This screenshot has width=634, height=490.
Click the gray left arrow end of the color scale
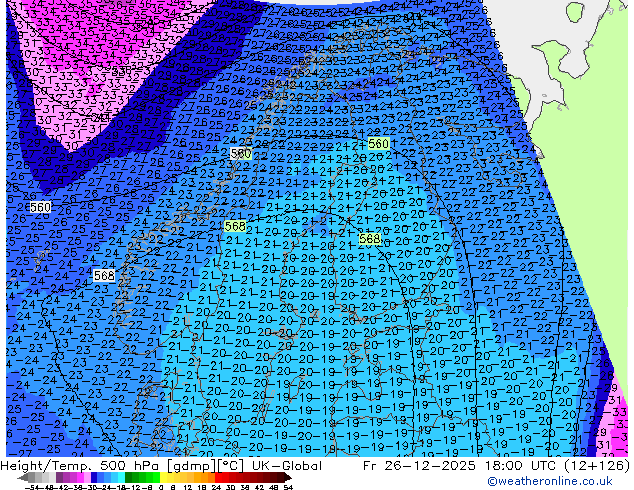[x=23, y=477]
